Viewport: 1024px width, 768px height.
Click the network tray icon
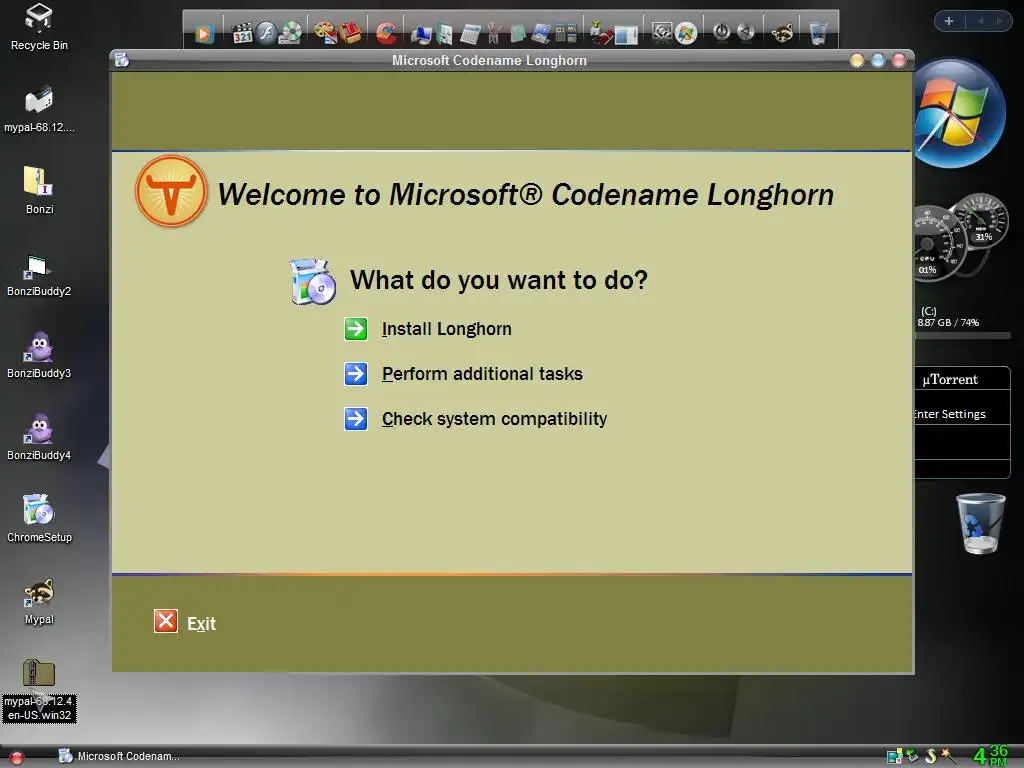tap(895, 756)
